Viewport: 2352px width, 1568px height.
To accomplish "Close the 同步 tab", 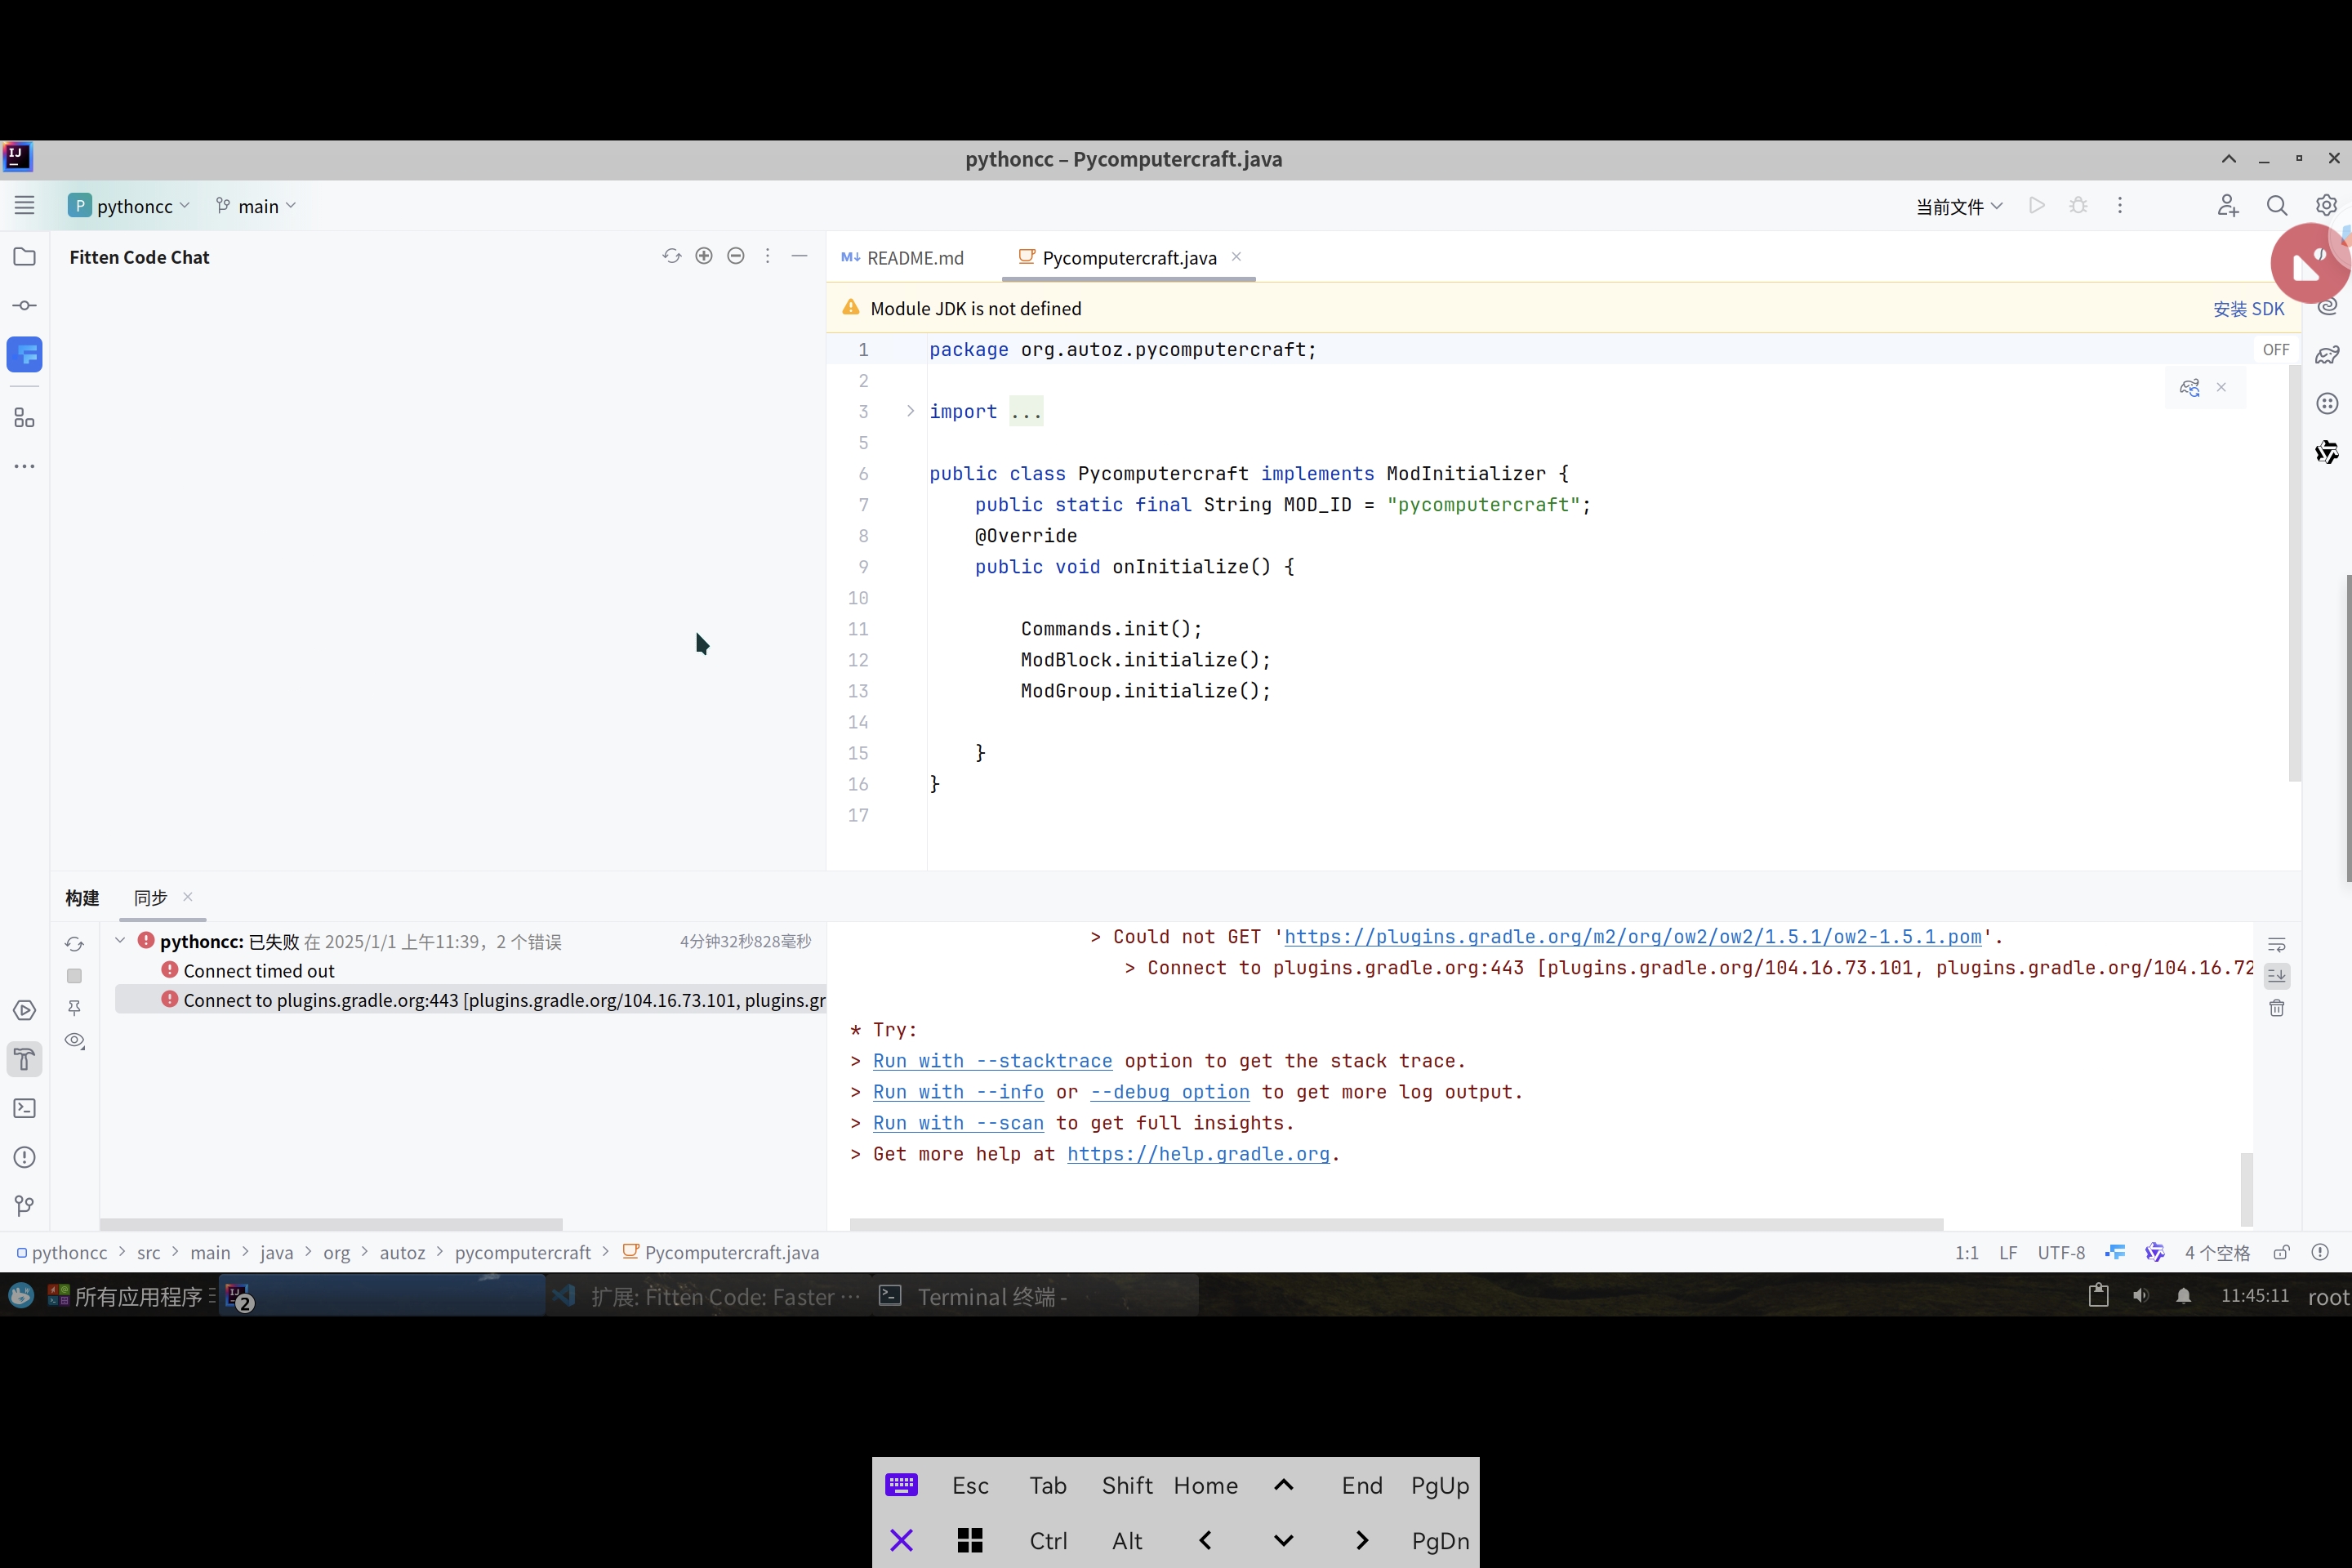I will point(188,897).
